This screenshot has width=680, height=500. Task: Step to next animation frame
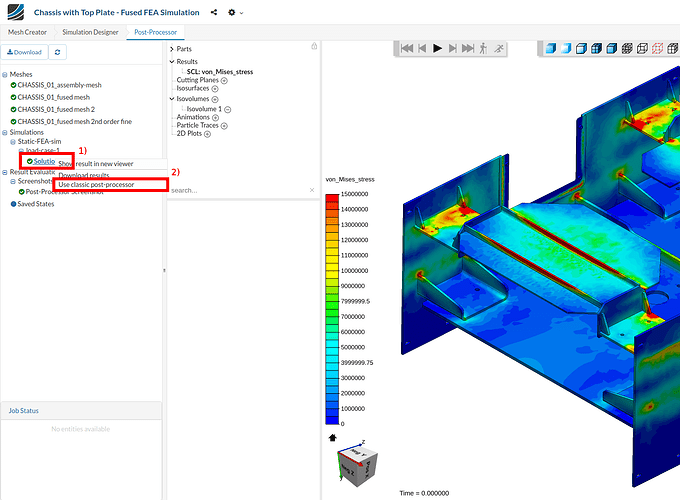pos(452,48)
